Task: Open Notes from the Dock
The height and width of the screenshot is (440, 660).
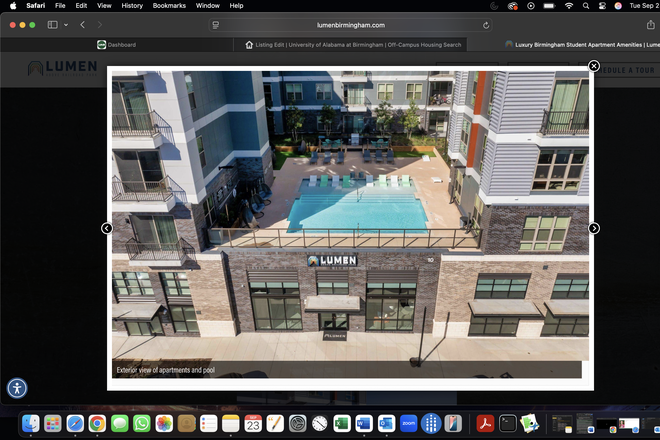Action: click(231, 424)
